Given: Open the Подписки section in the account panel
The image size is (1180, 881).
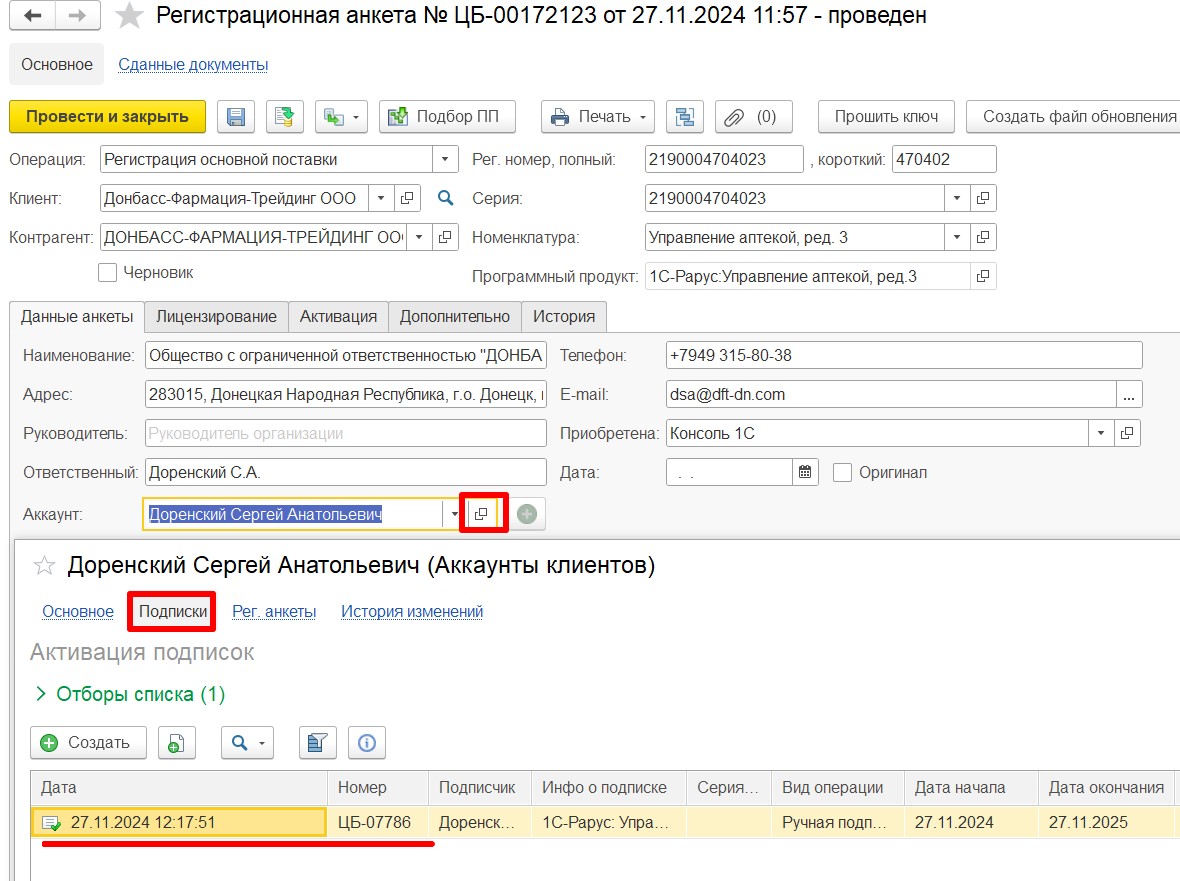Looking at the screenshot, I should (x=172, y=612).
